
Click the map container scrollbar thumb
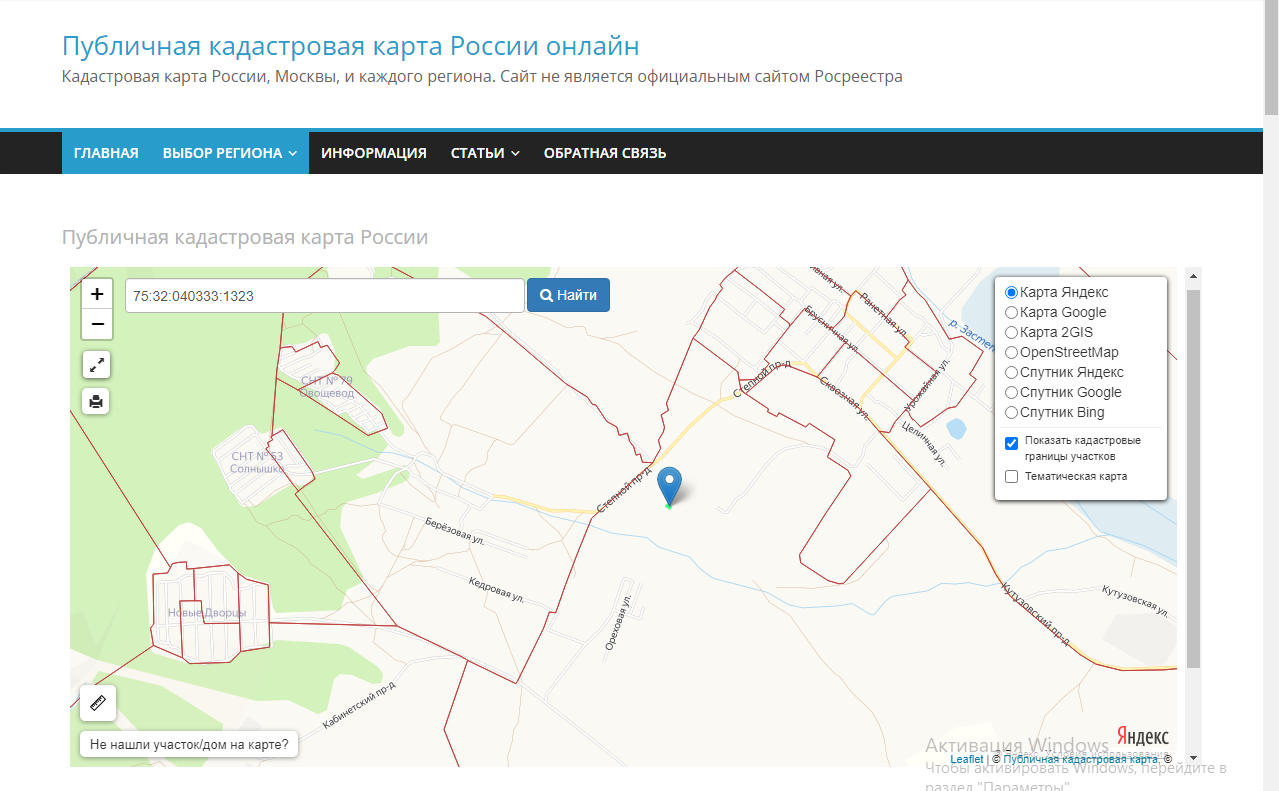pos(1193,480)
